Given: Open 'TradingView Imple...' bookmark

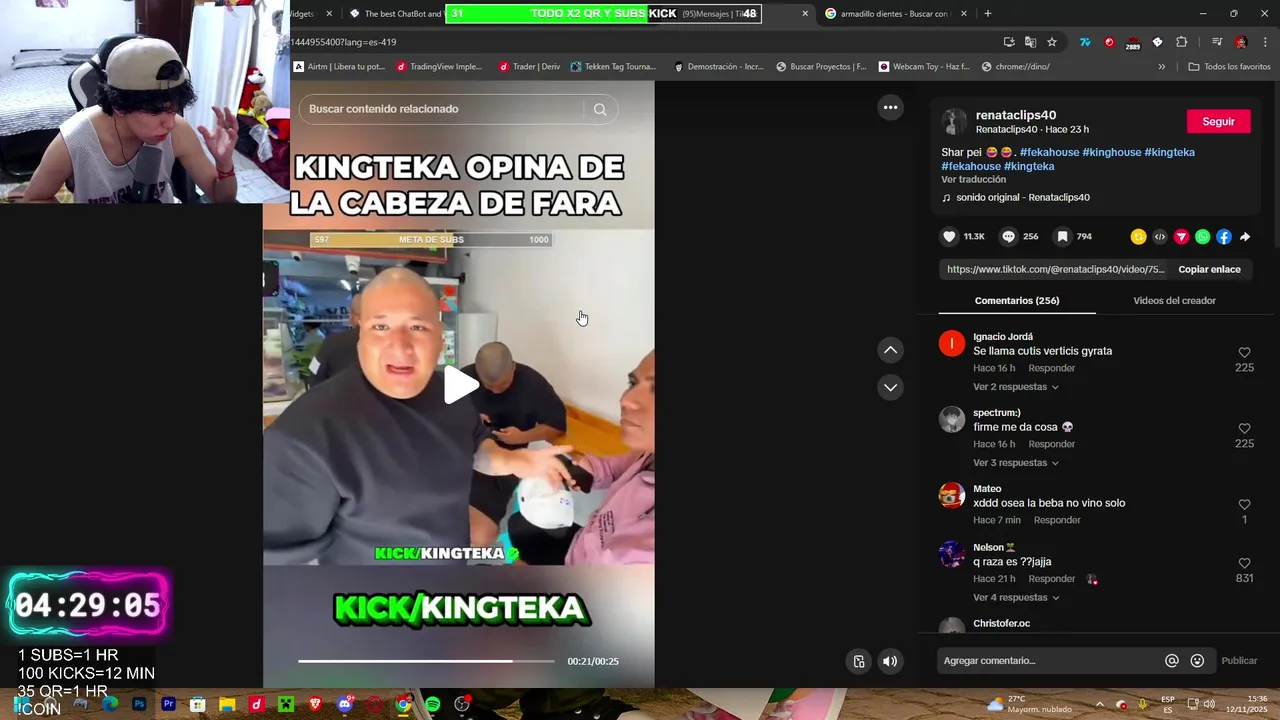Looking at the screenshot, I should [x=438, y=67].
